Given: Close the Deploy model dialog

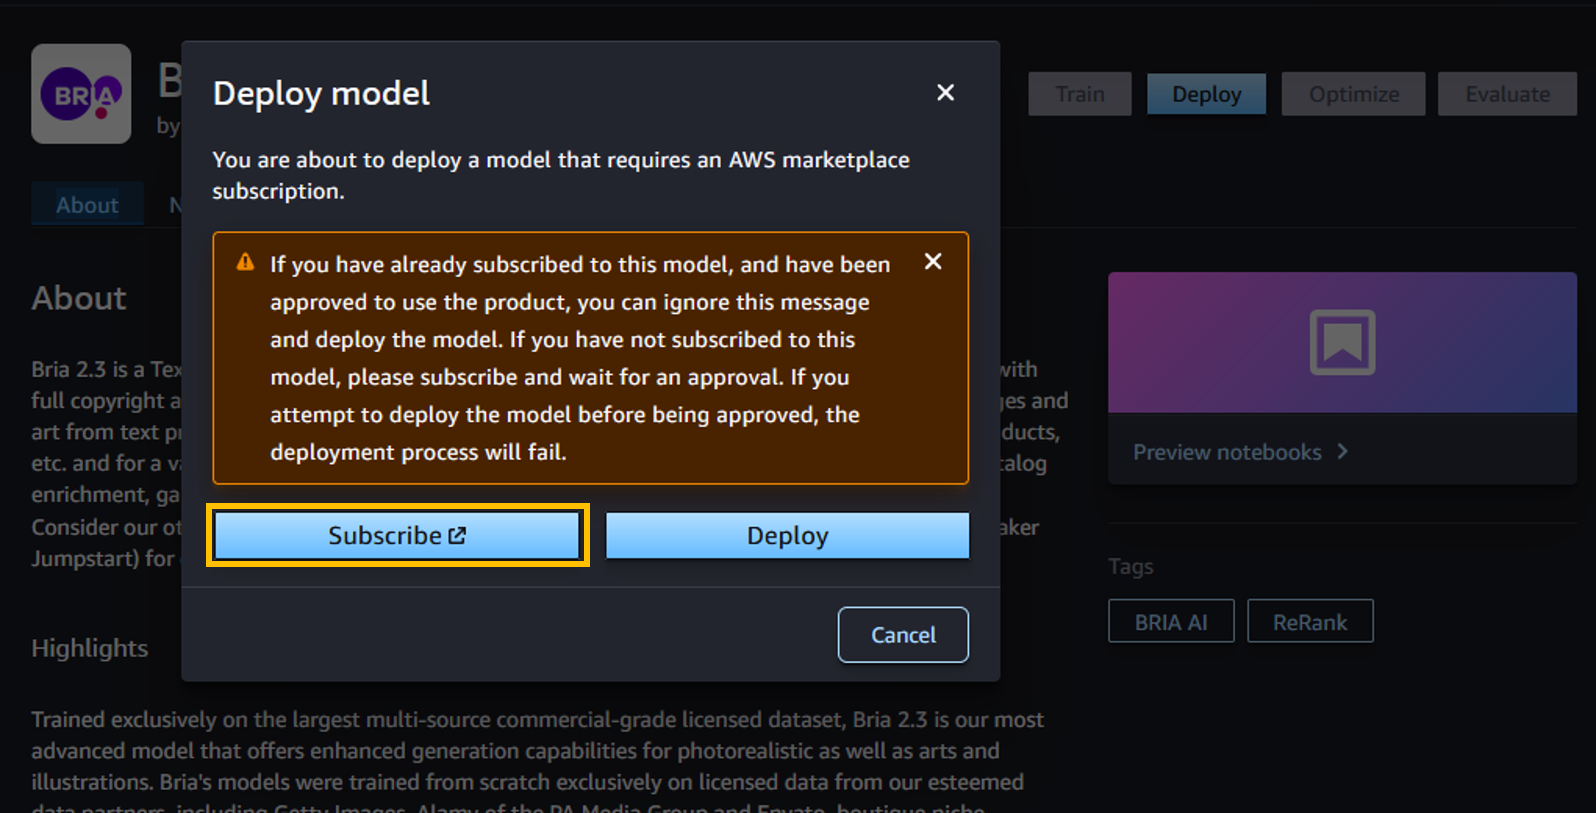Looking at the screenshot, I should [x=945, y=93].
